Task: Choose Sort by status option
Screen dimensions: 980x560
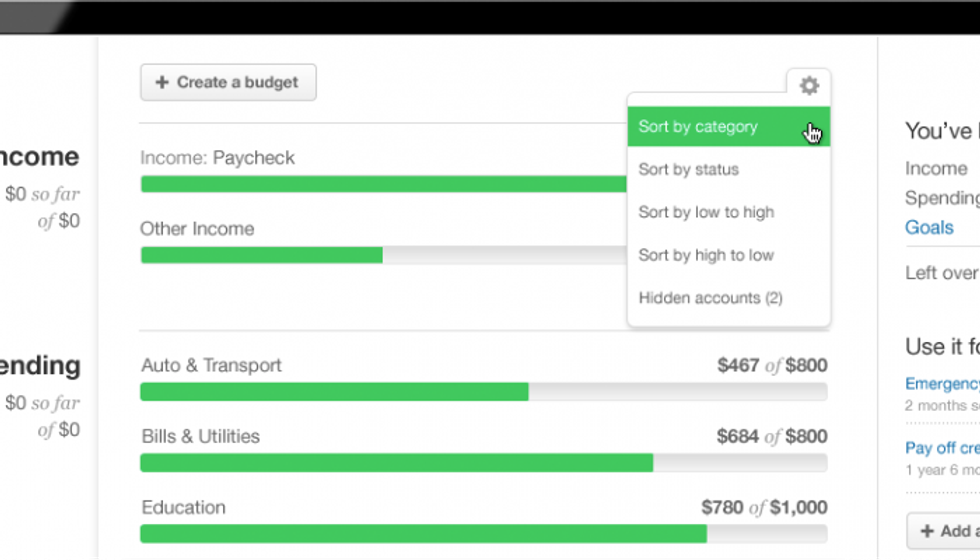Action: click(689, 170)
